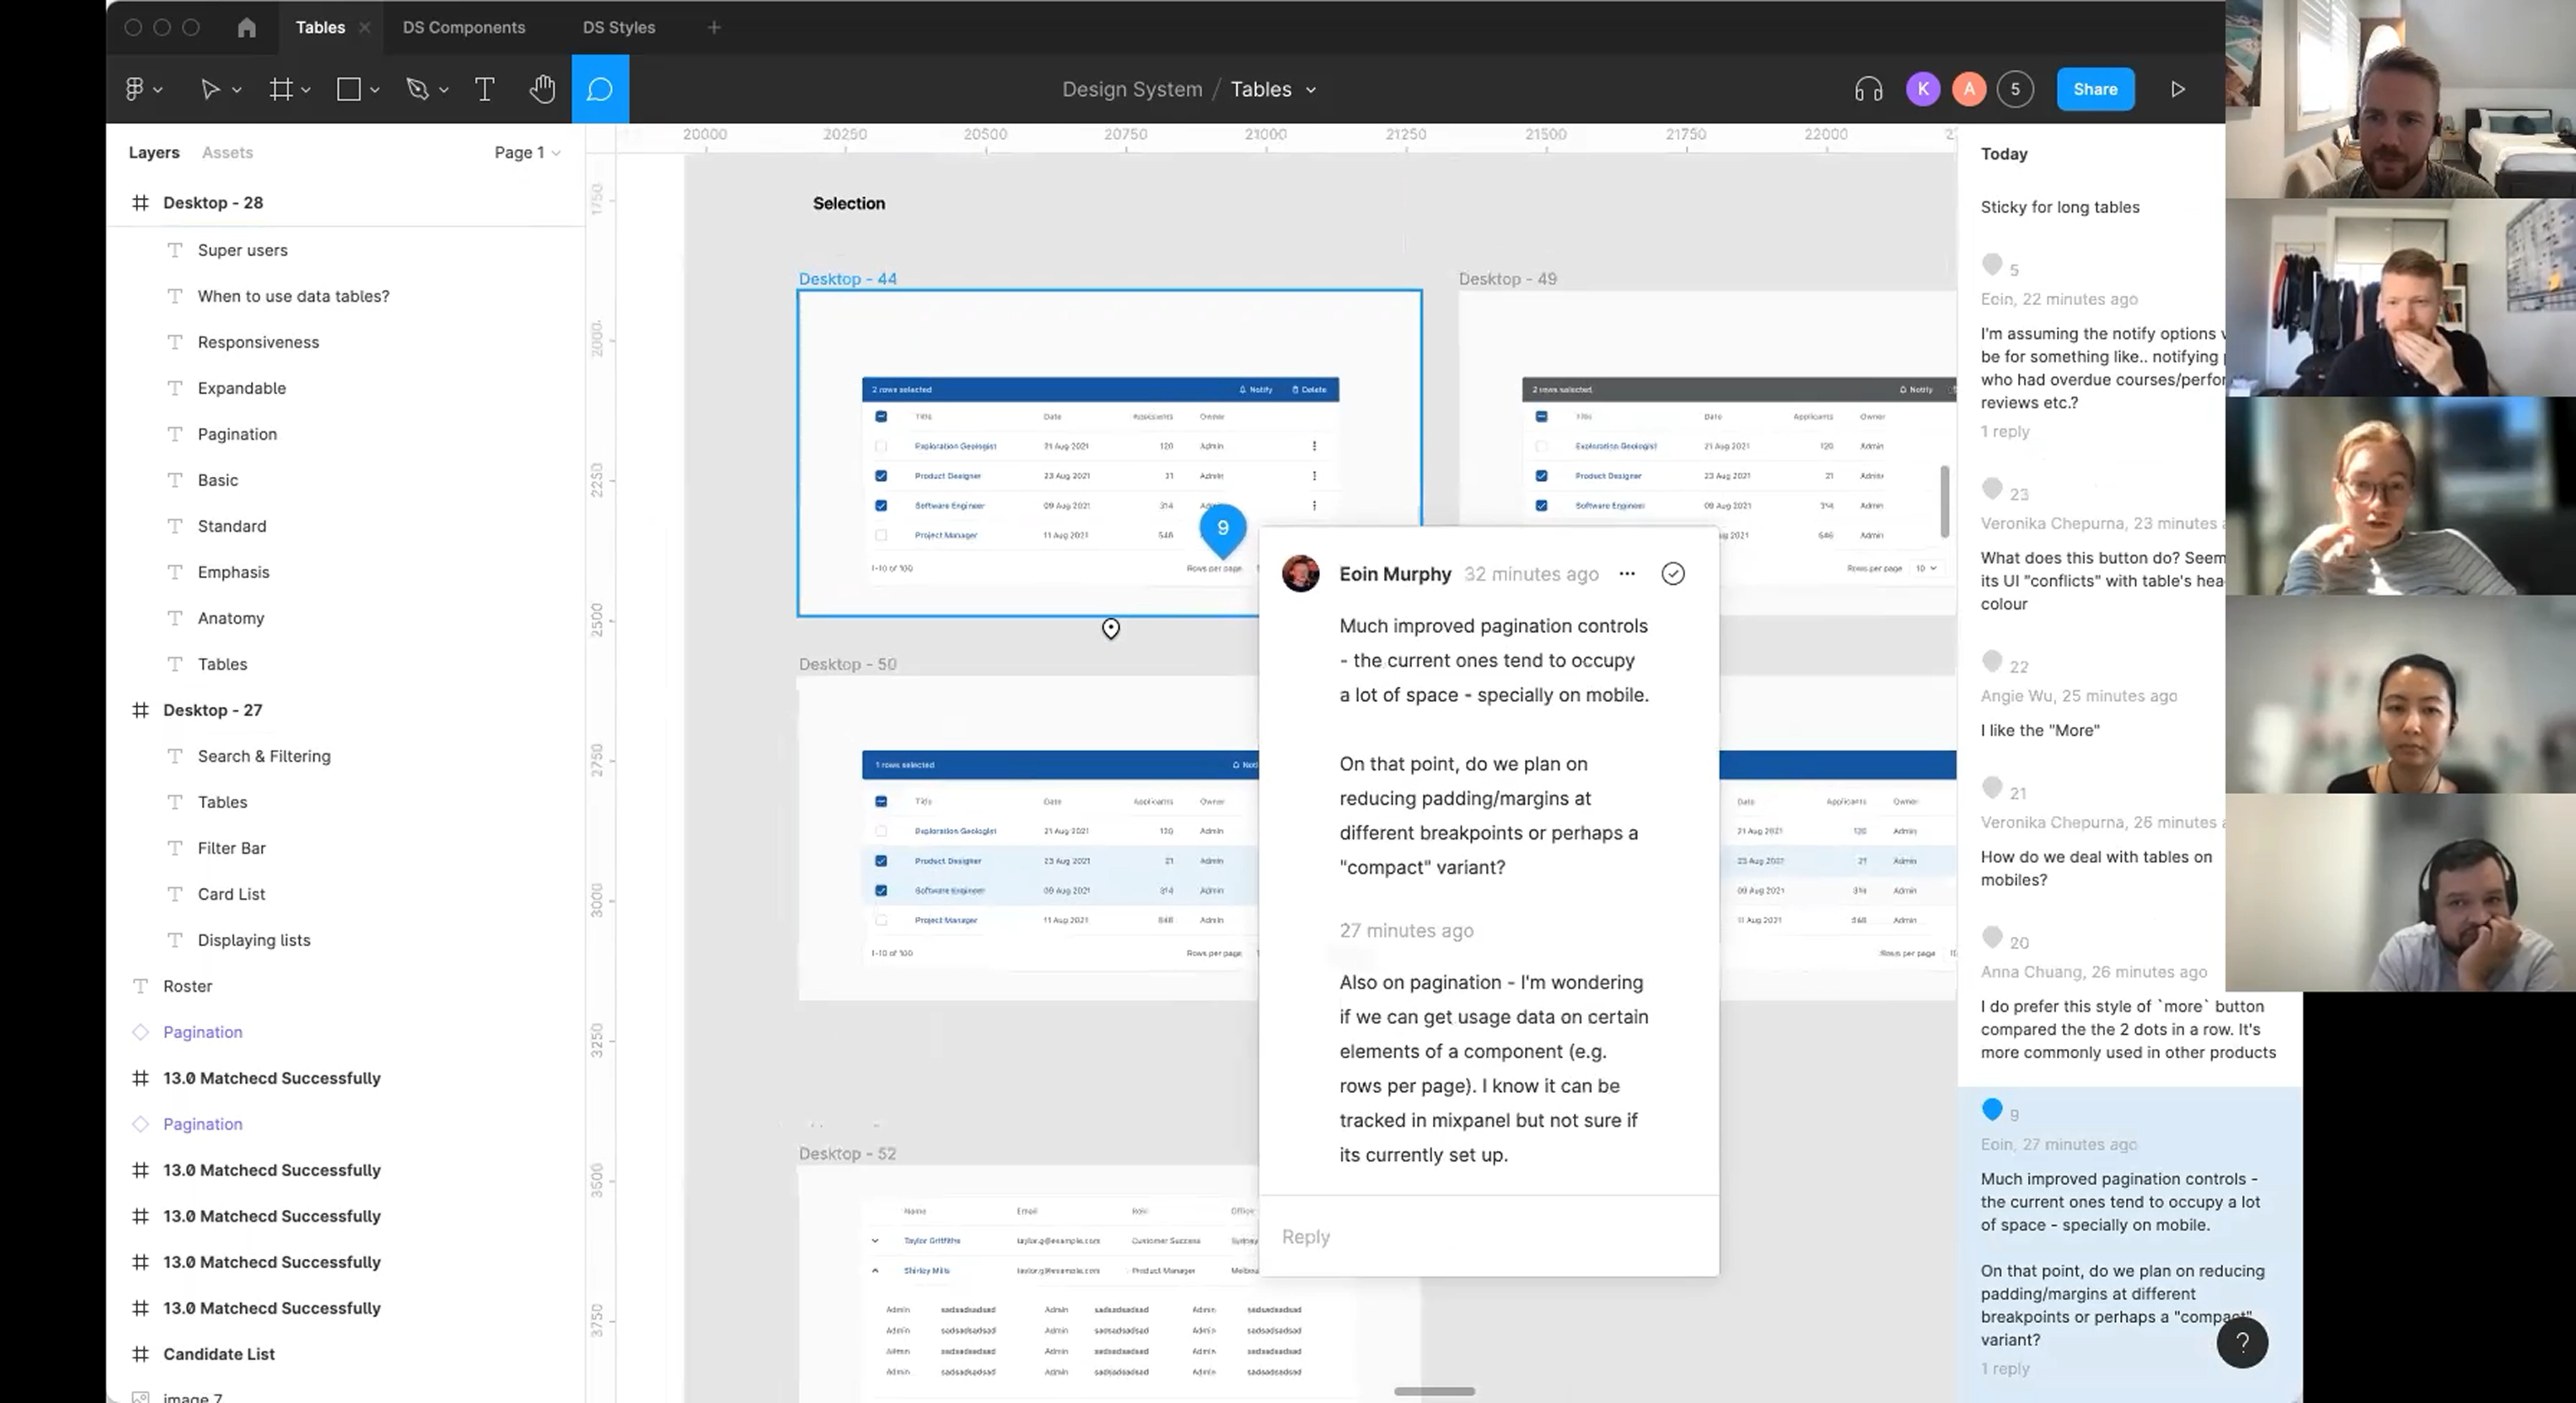Uncheck Product Designer row in Desktop - 50
The width and height of the screenshot is (2576, 1403).
(881, 861)
